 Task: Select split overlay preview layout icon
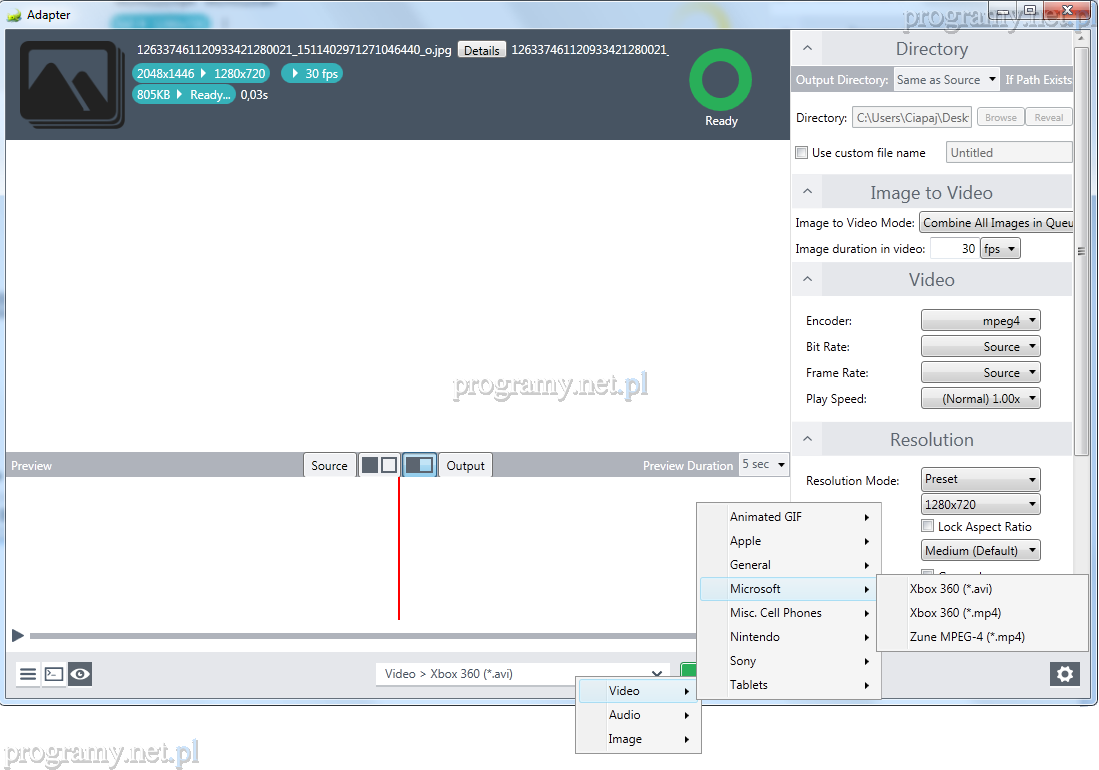[x=419, y=465]
